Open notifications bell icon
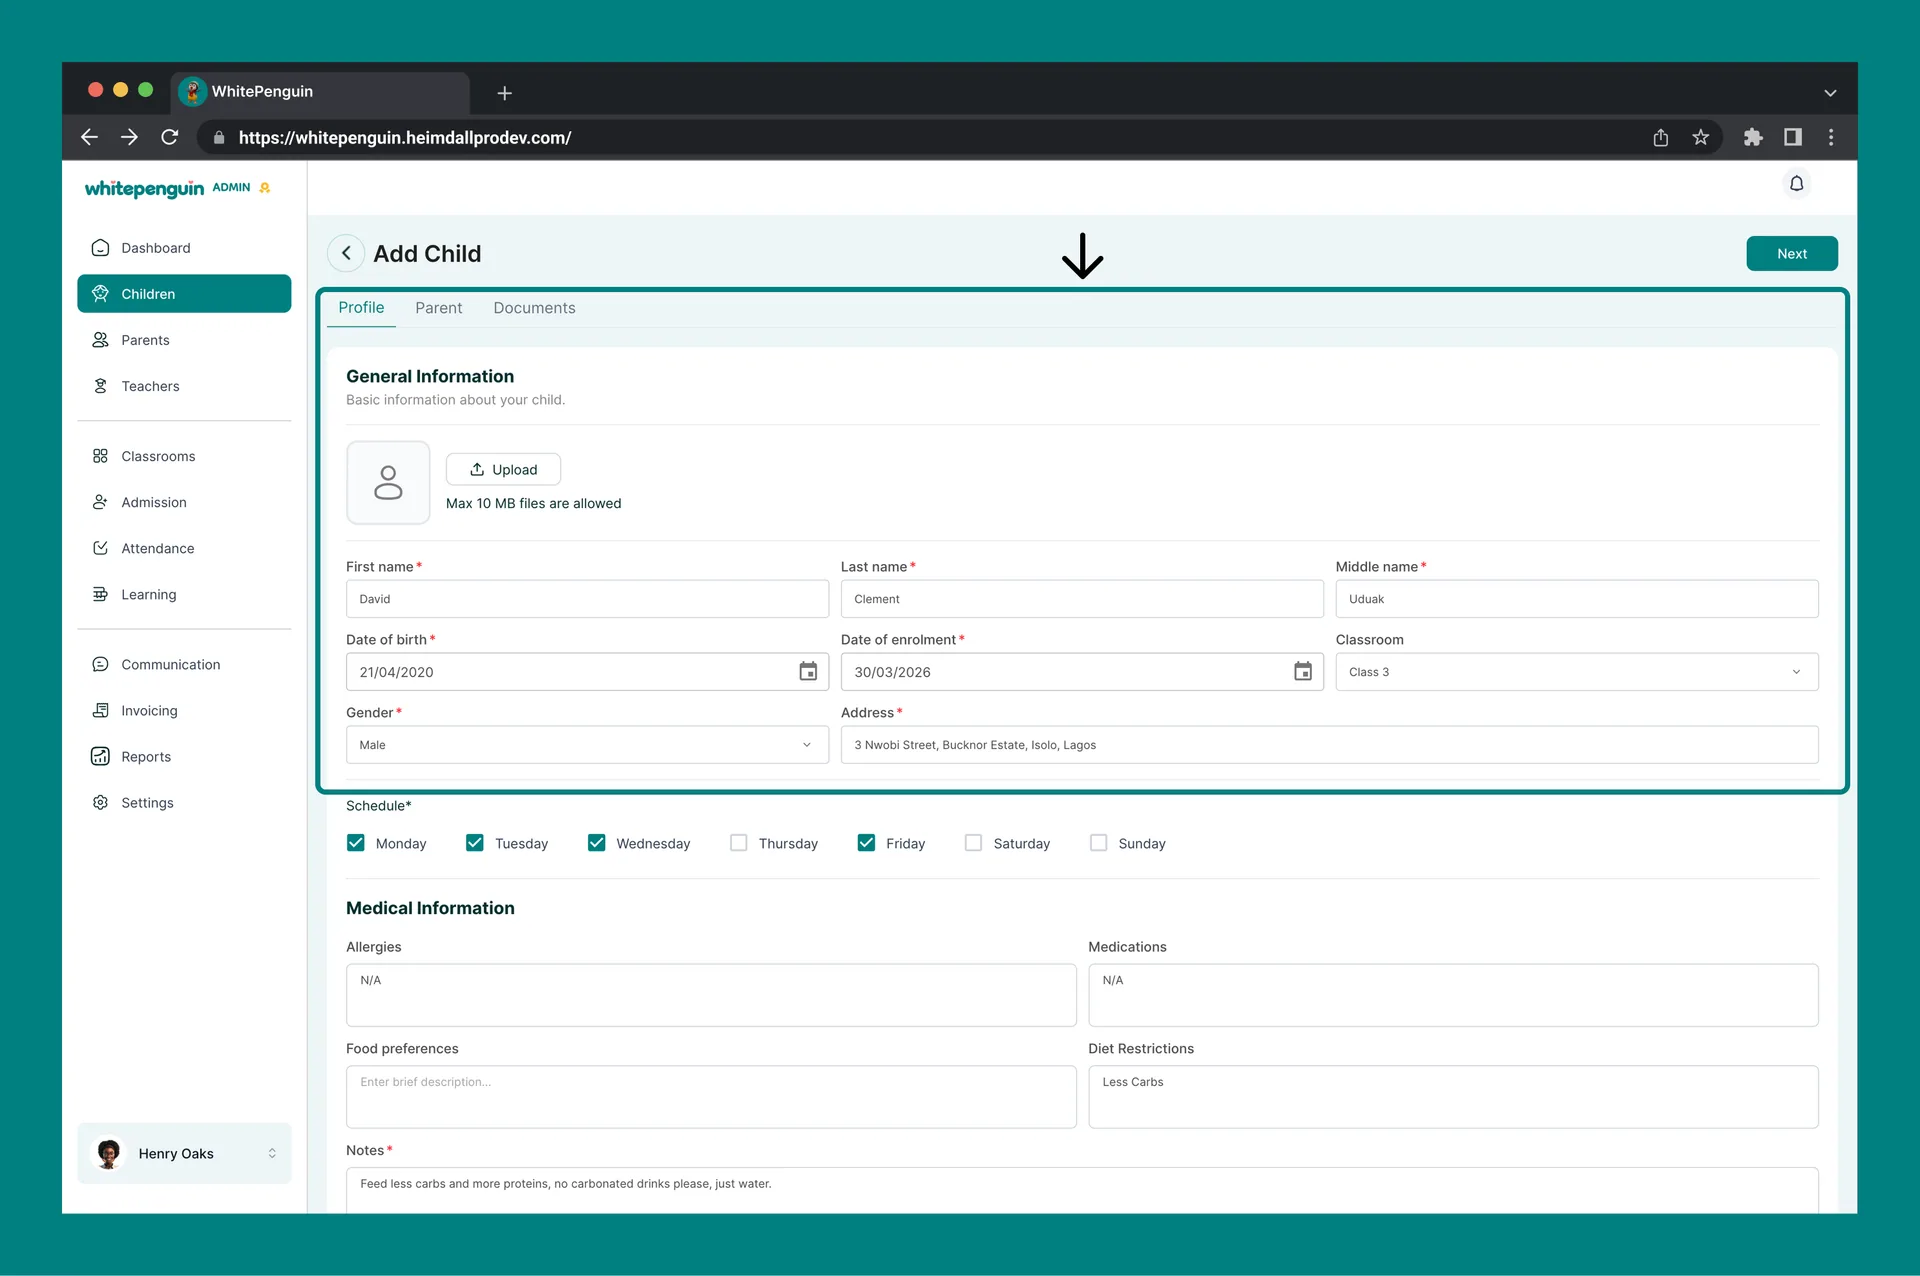This screenshot has width=1920, height=1276. pos(1796,184)
